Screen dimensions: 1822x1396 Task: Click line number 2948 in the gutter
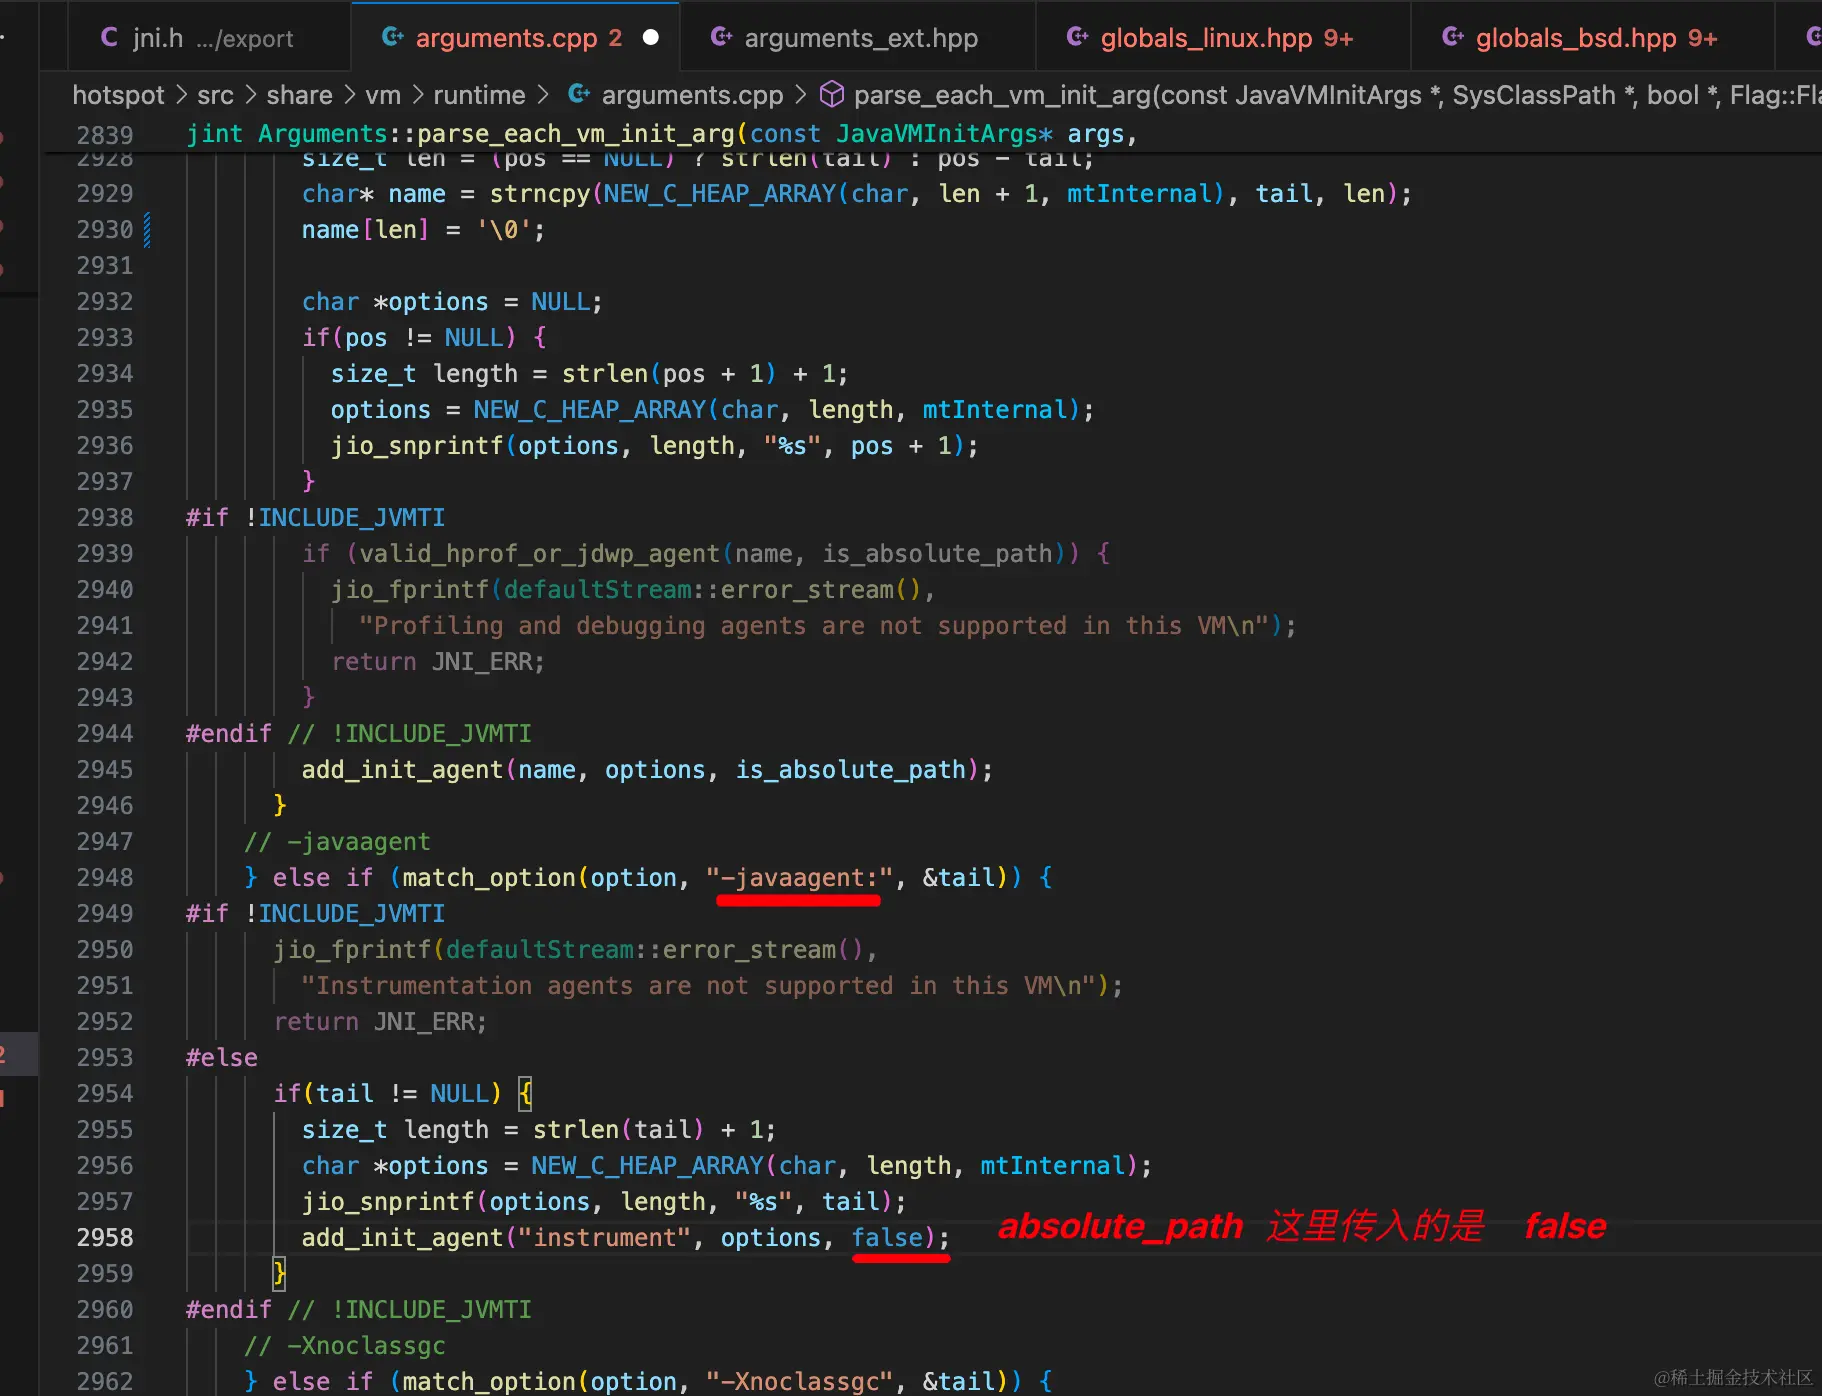[x=105, y=878]
